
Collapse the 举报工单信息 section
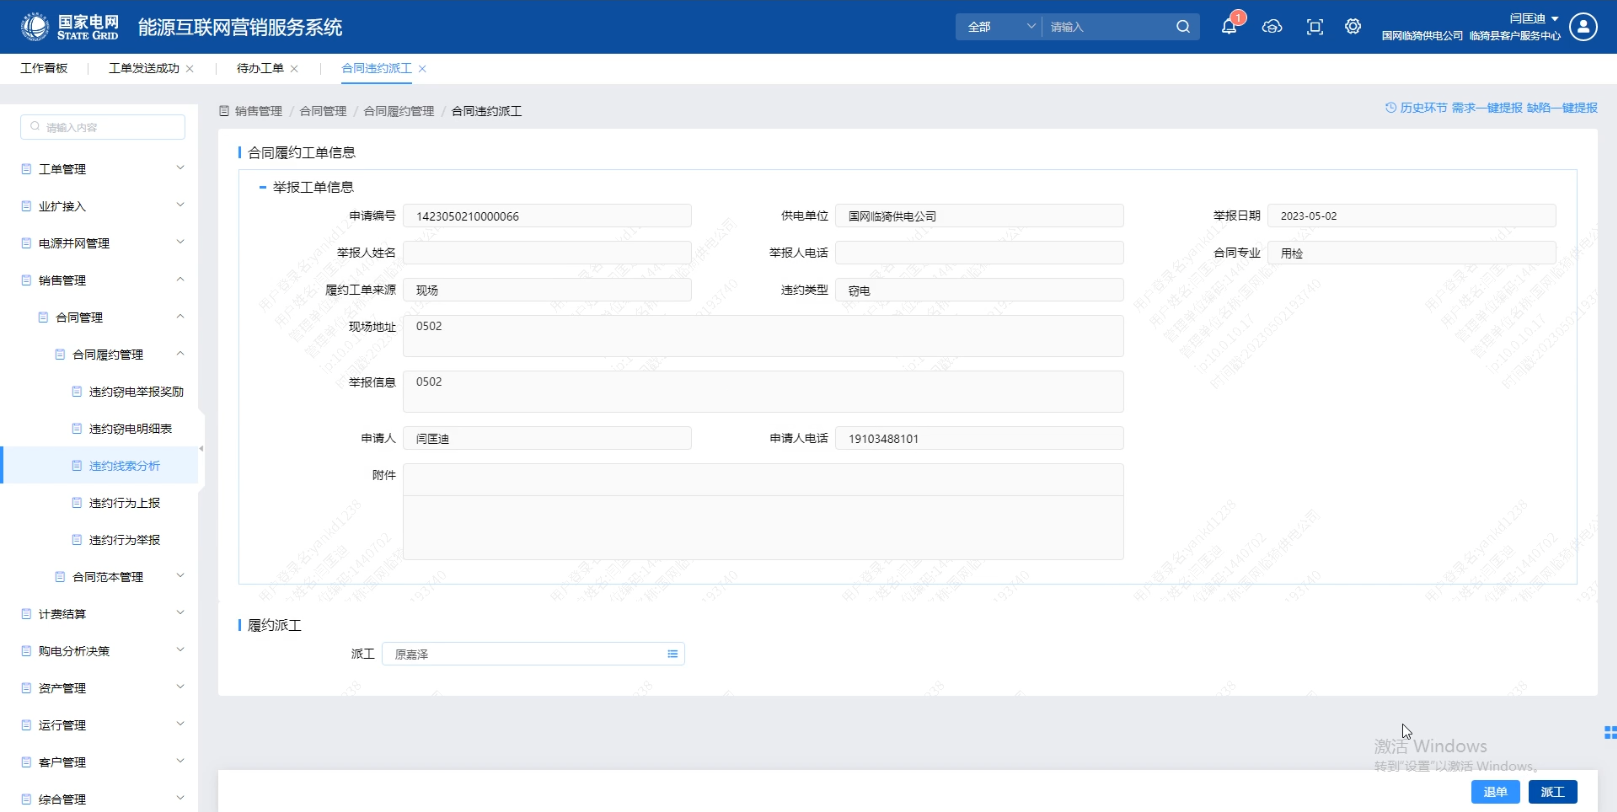pyautogui.click(x=263, y=187)
